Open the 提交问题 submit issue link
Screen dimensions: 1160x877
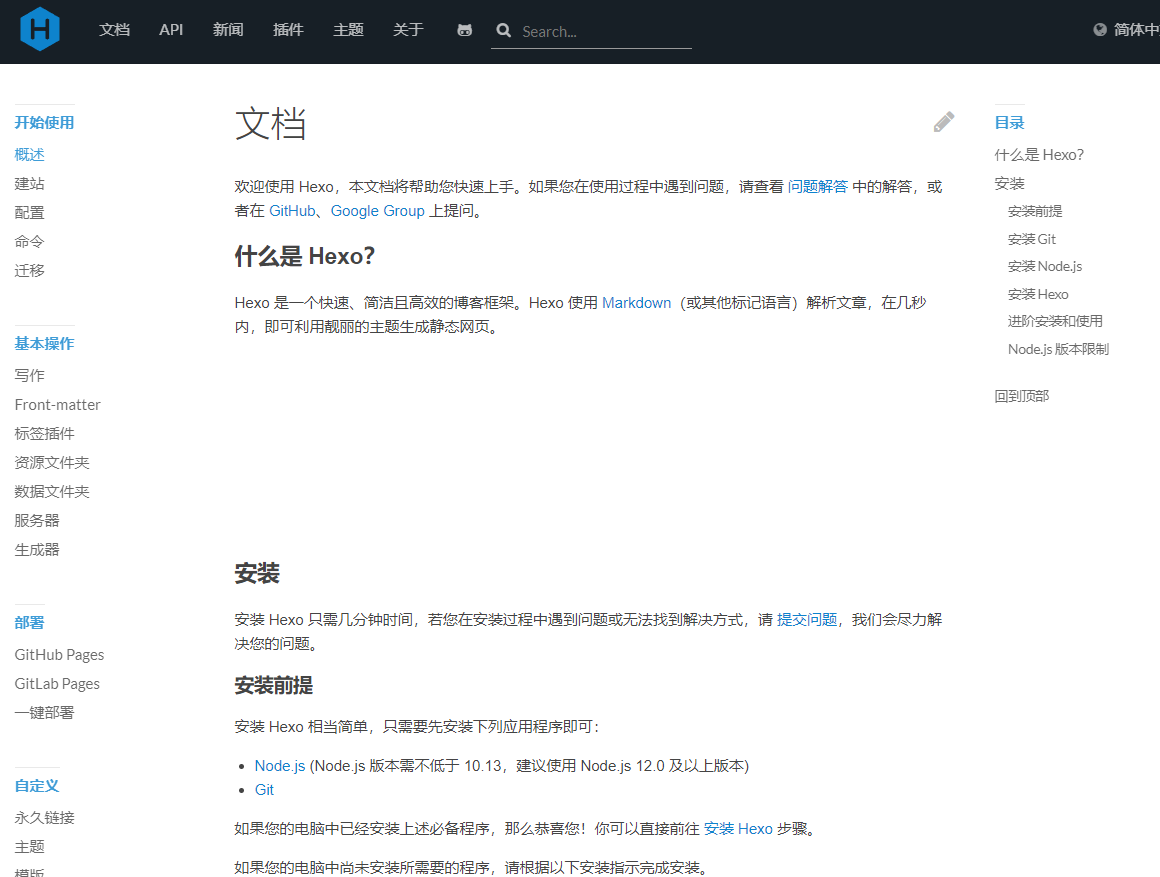coord(807,619)
